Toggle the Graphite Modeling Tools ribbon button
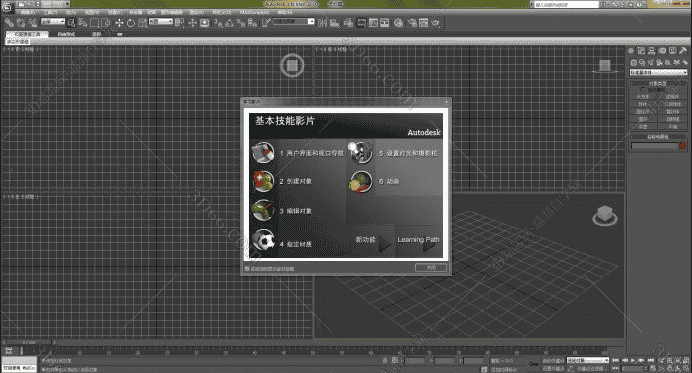692x373 pixels. (361, 23)
